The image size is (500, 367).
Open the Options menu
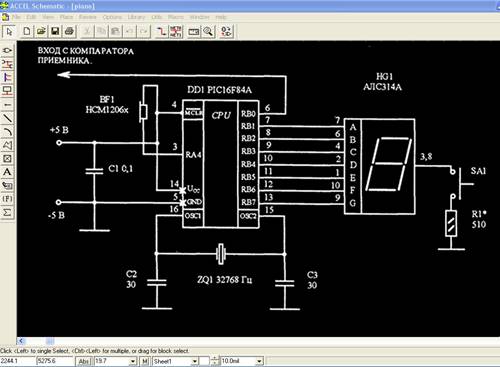click(112, 17)
